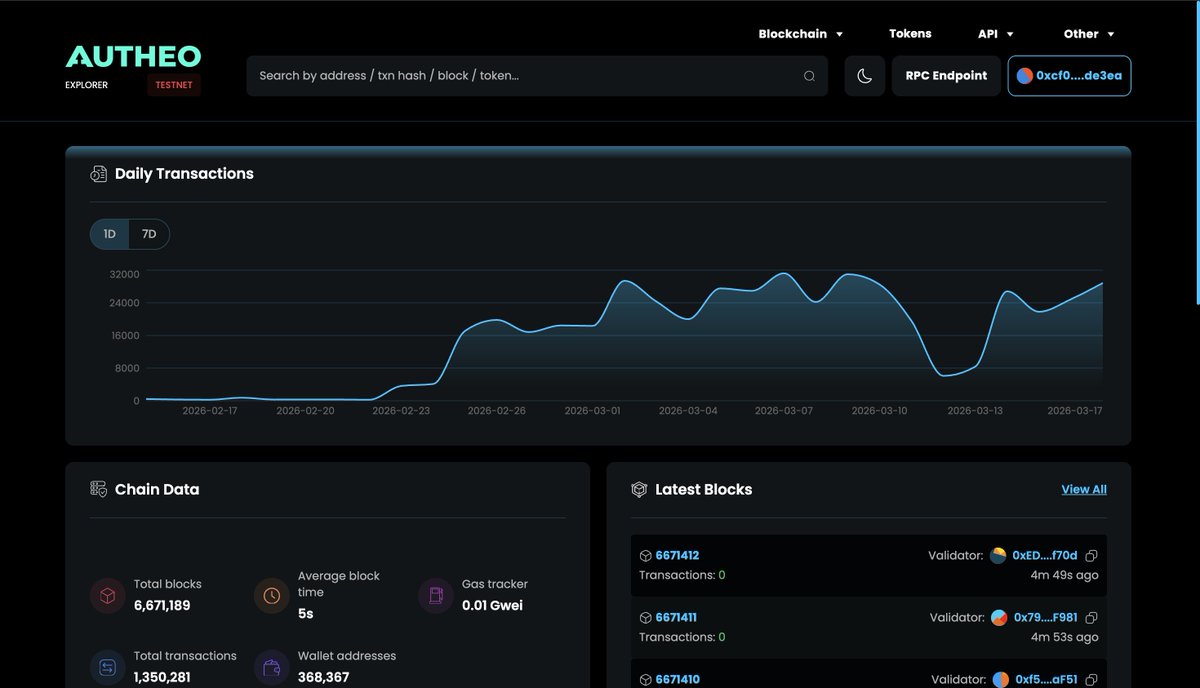
Task: Click the 4m 49s ago timestamp
Action: tap(1064, 575)
